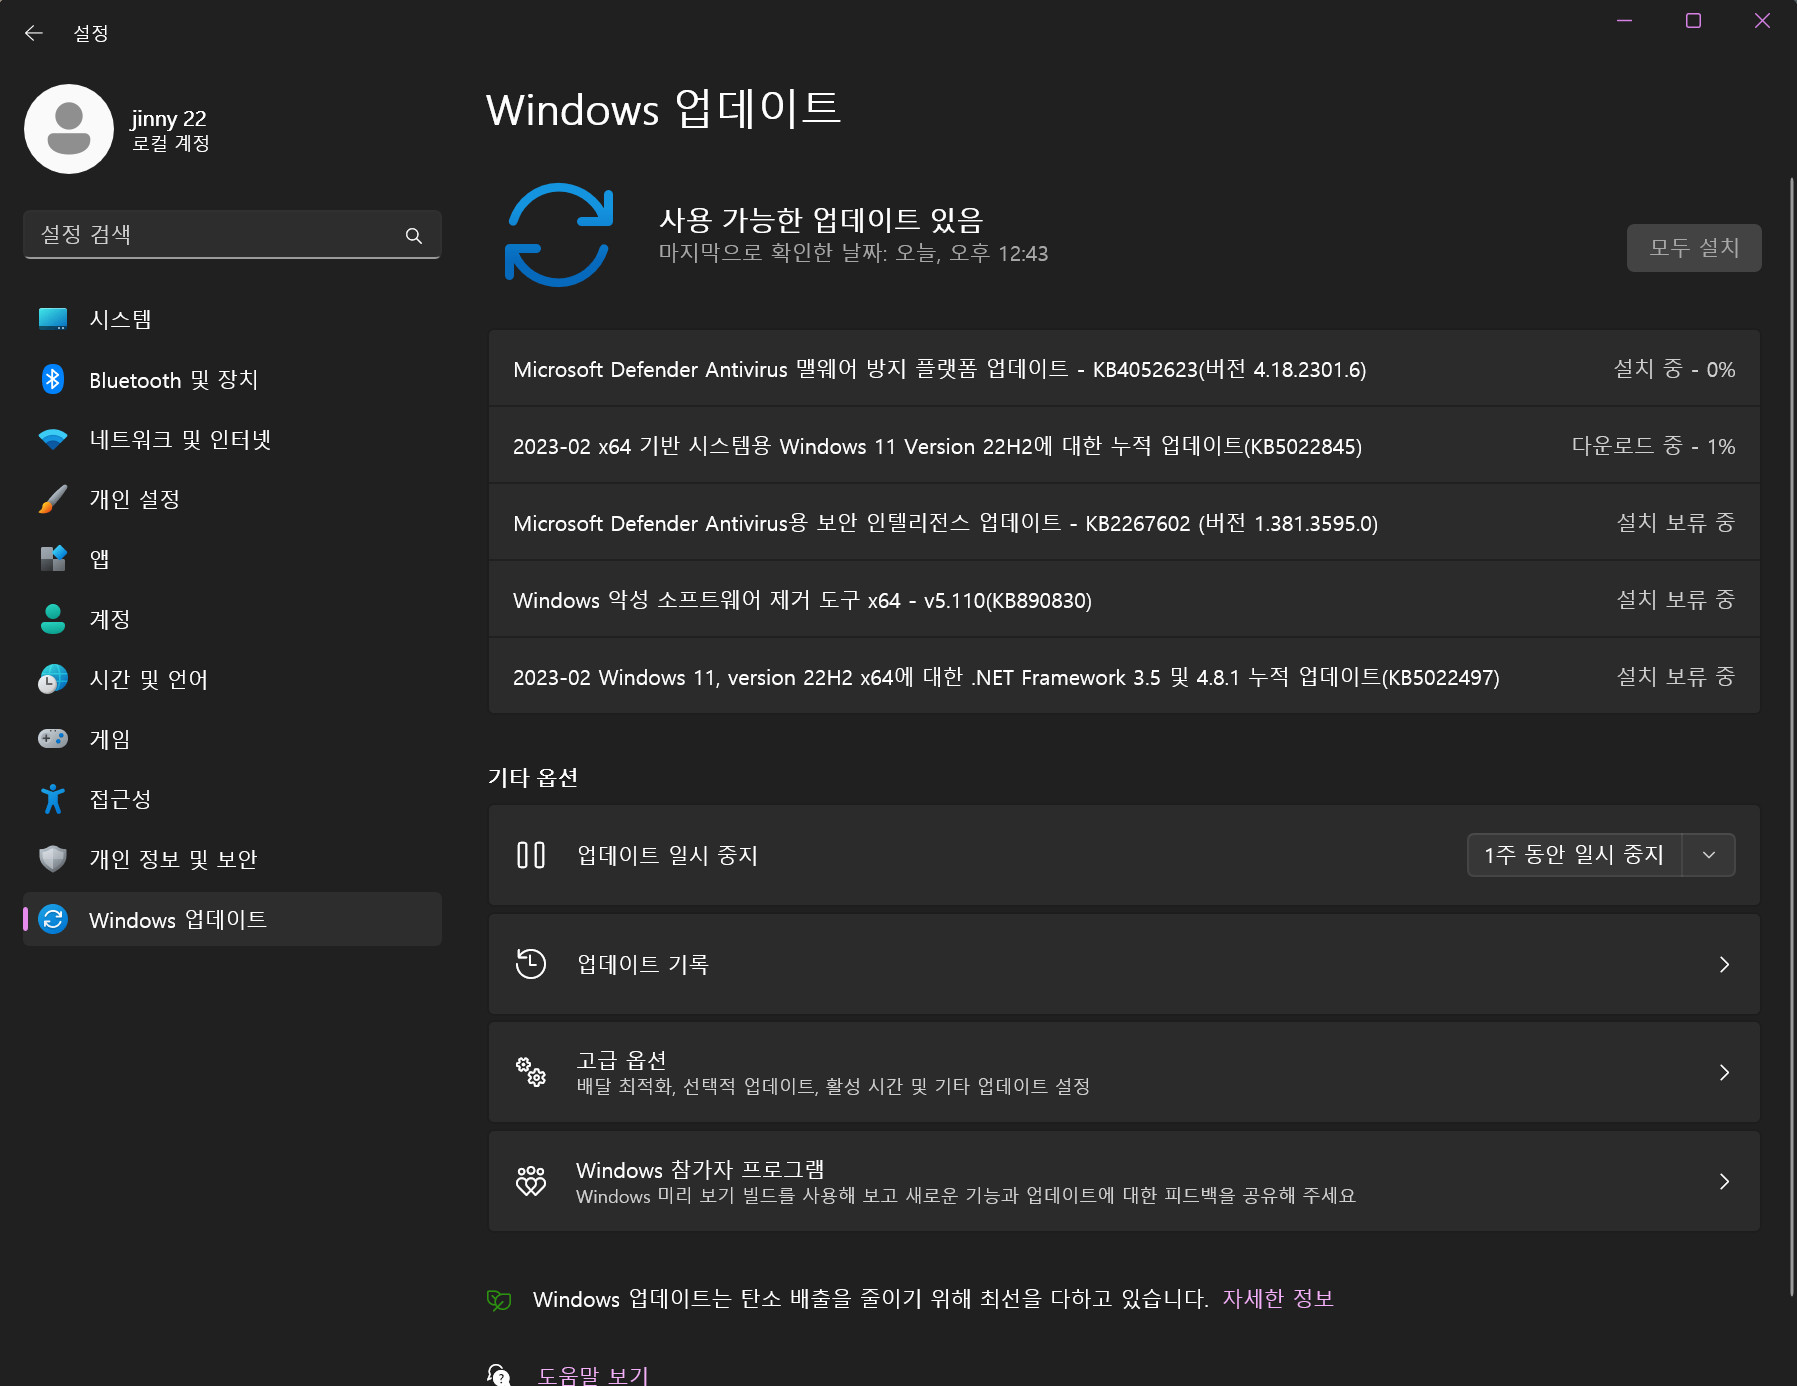Click the 모두 설치 button

click(x=1694, y=248)
